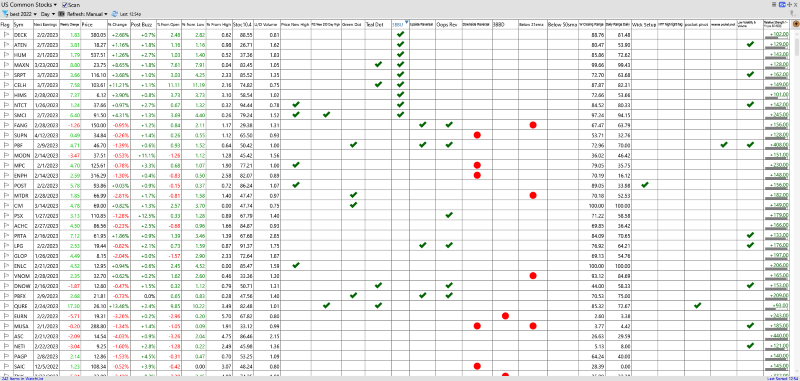800x381 pixels.
Task: Click the refresh arrows icon next to Last
Action: click(114, 14)
